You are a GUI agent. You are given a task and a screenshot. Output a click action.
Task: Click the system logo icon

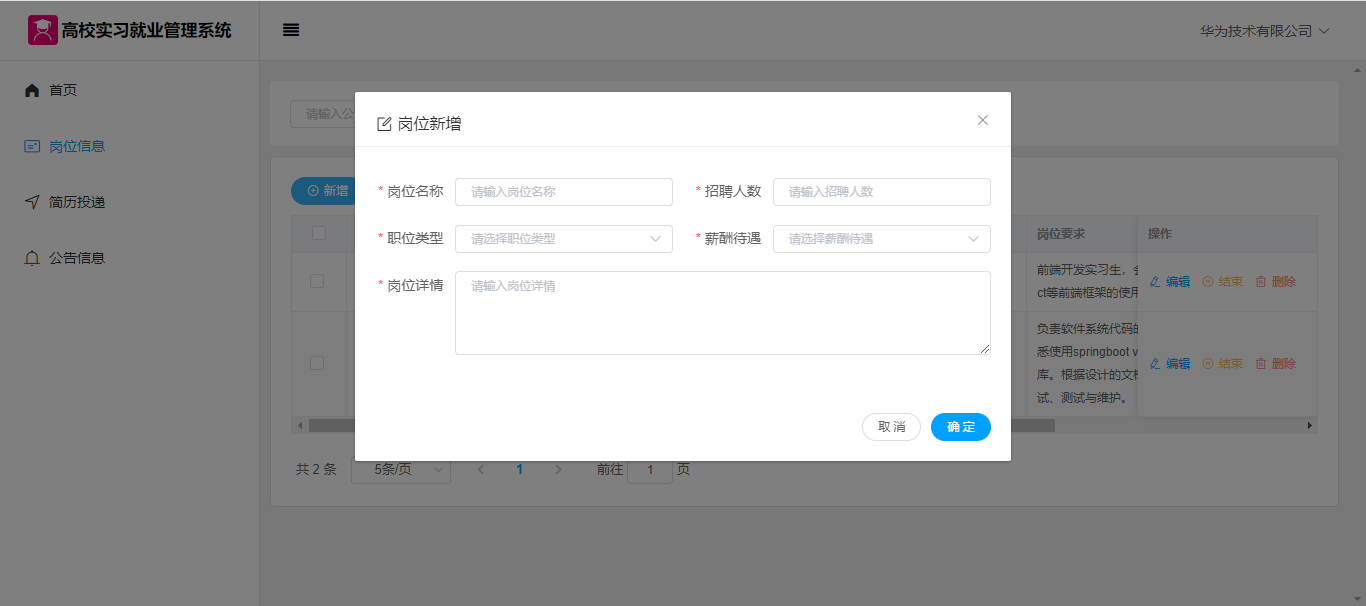pos(42,30)
